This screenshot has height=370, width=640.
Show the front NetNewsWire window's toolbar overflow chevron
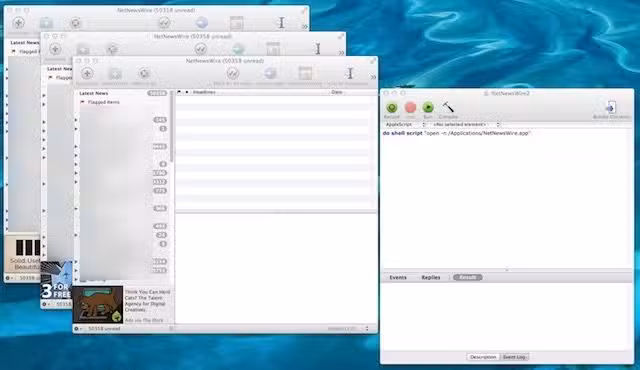373,77
